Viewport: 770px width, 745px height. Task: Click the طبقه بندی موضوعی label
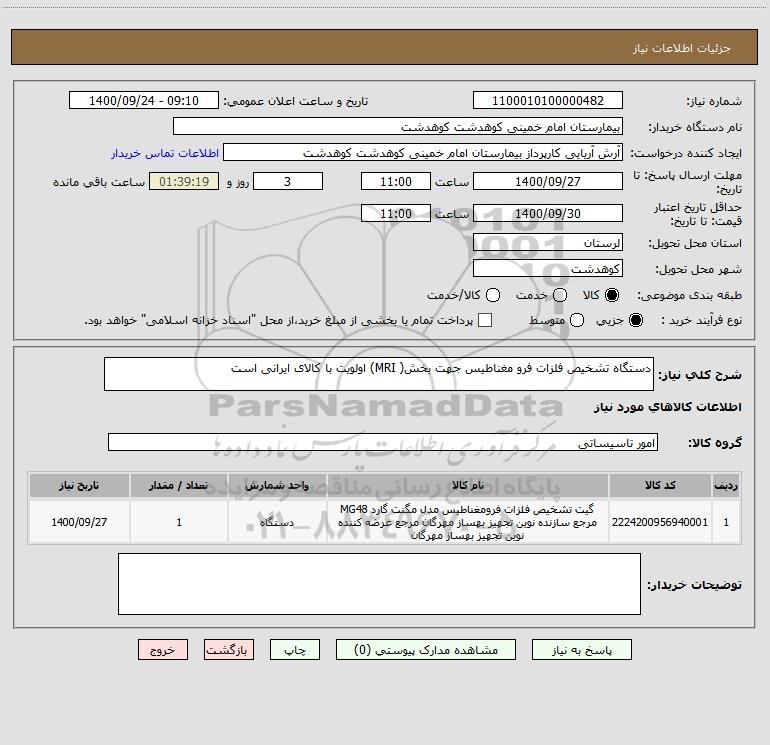click(x=689, y=295)
